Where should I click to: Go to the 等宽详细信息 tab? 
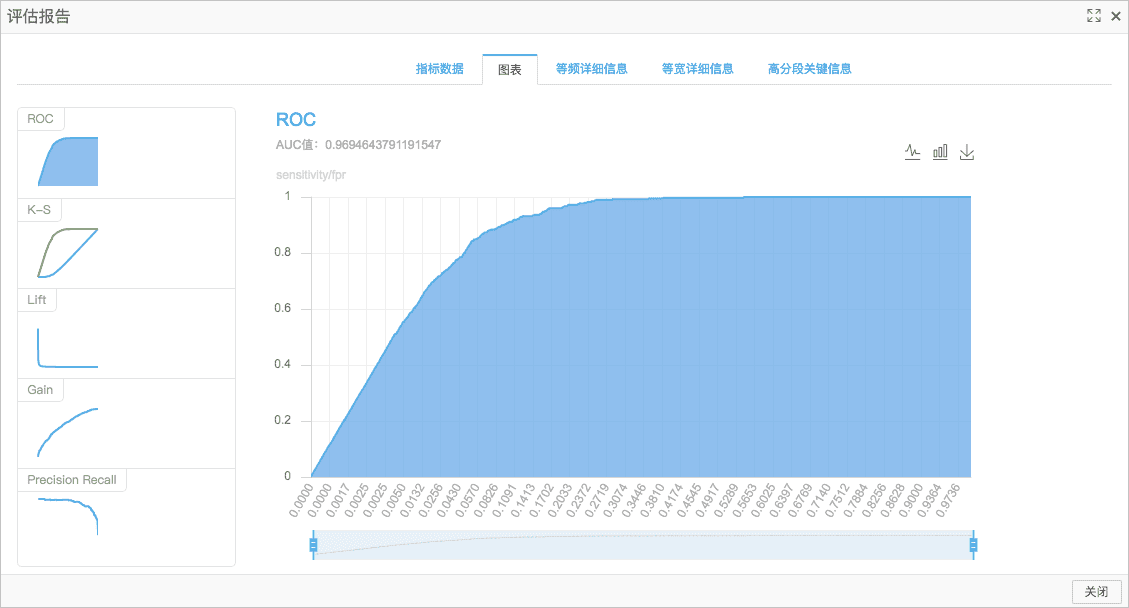[x=697, y=68]
